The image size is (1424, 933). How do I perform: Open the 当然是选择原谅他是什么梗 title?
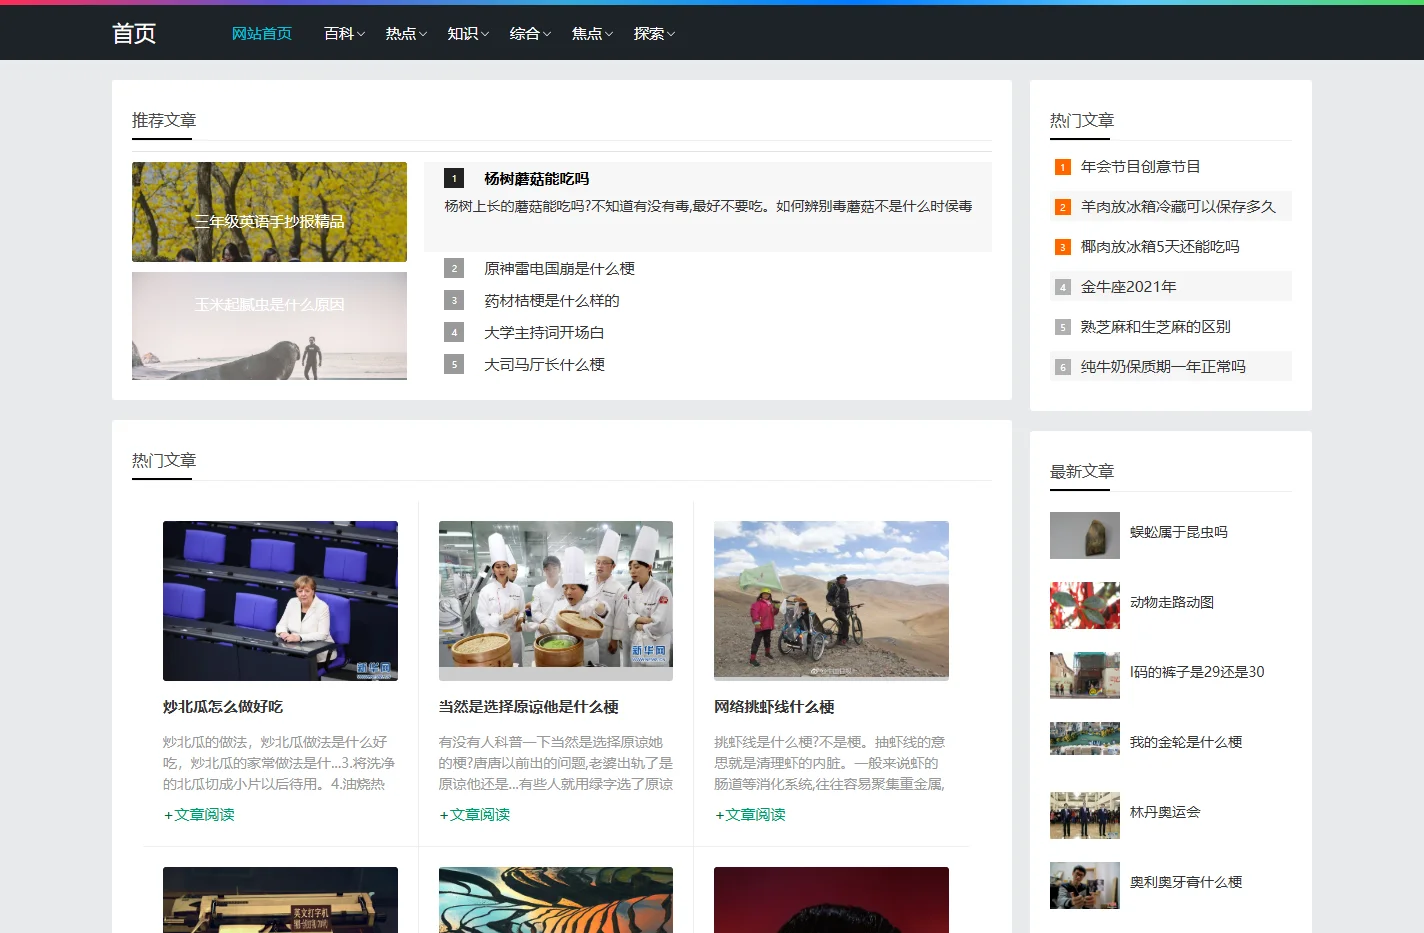pyautogui.click(x=528, y=707)
